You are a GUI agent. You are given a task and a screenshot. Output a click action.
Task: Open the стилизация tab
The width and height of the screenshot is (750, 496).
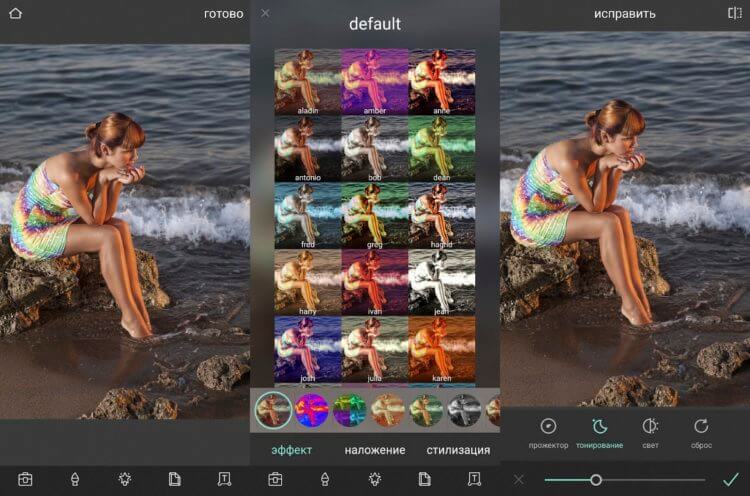458,450
